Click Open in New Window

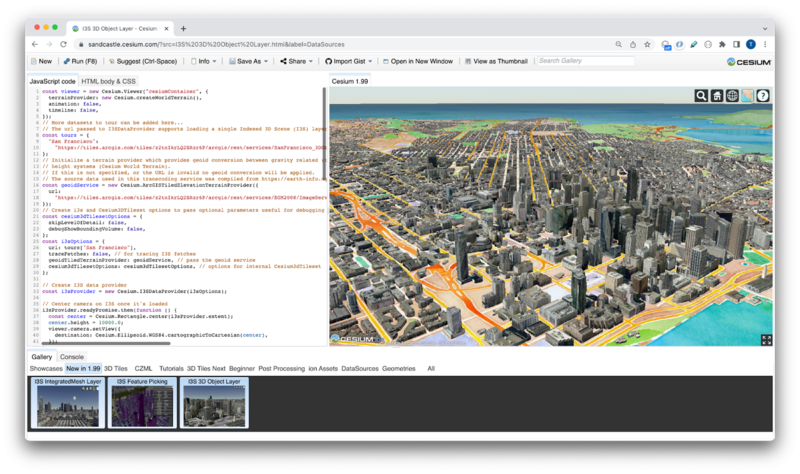pyautogui.click(x=418, y=61)
